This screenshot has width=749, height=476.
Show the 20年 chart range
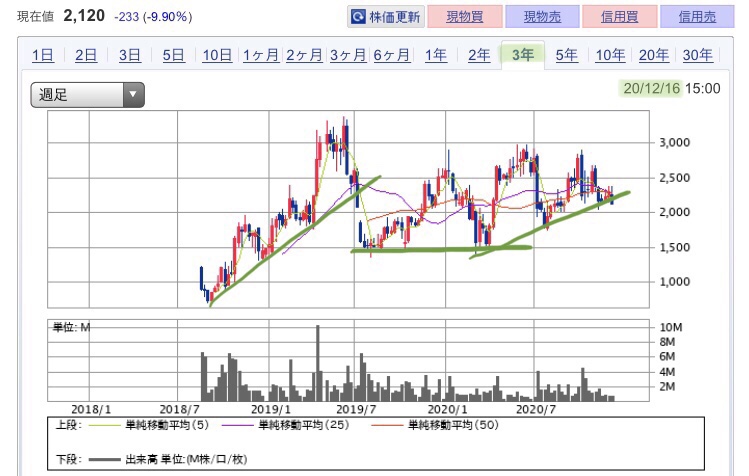click(653, 55)
